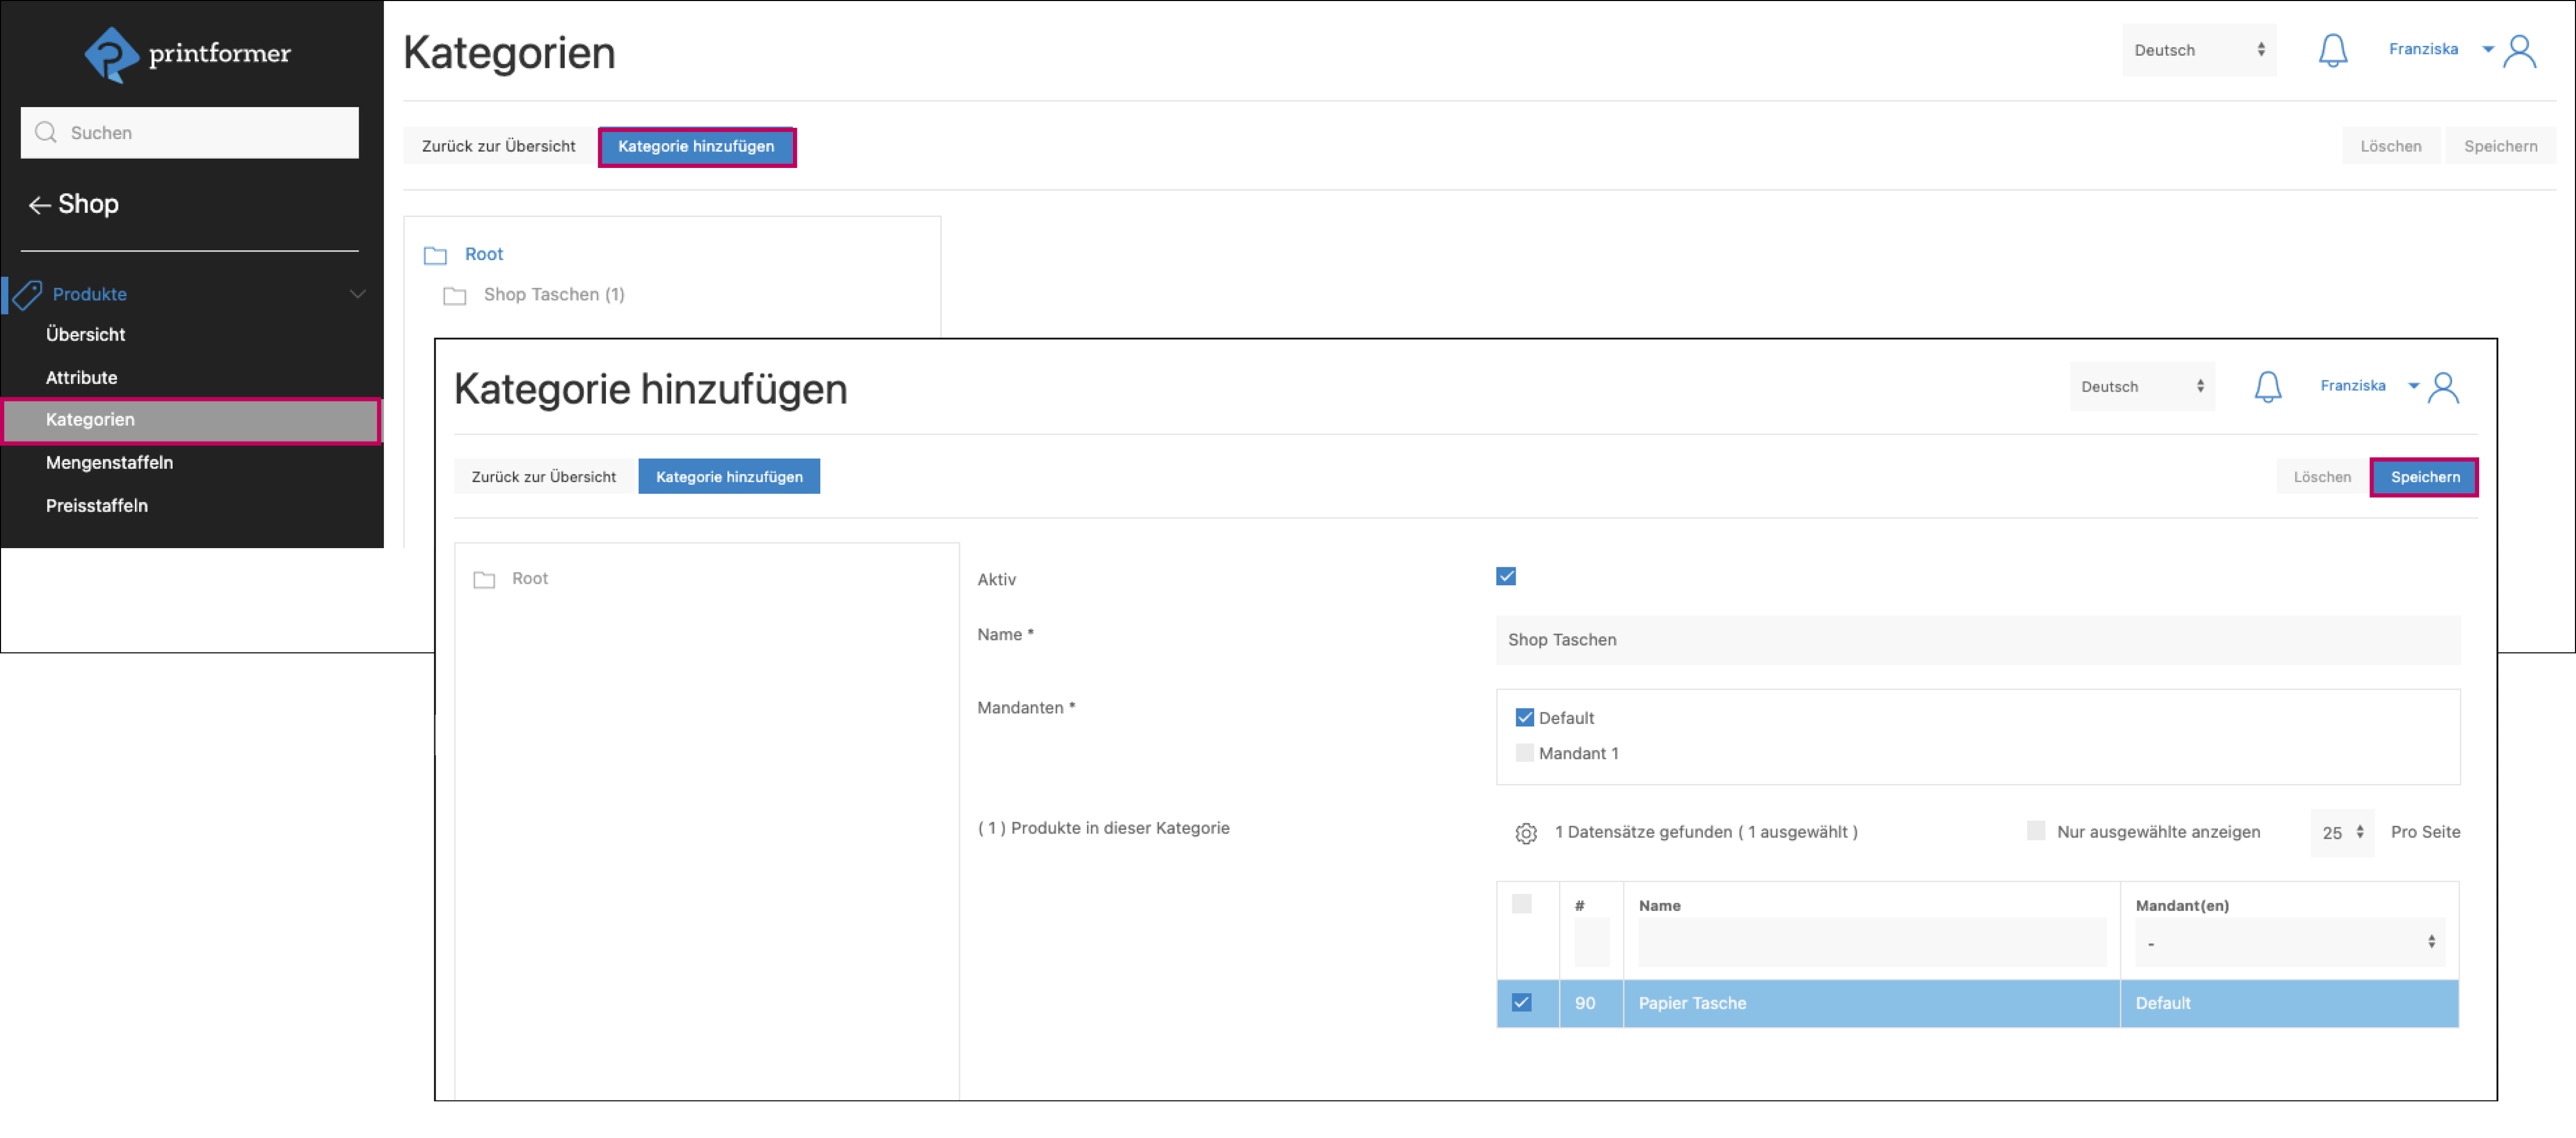This screenshot has width=2576, height=1138.
Task: Open table settings gear icon
Action: tap(1525, 833)
